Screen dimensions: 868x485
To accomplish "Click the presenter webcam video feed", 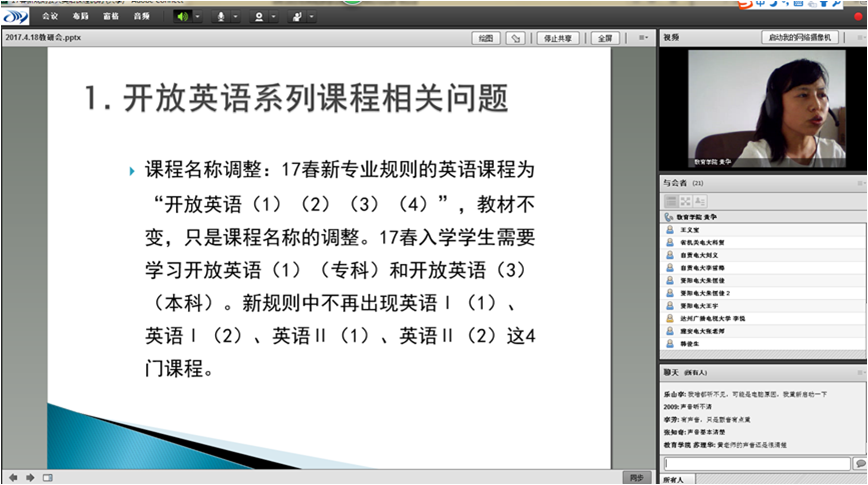I will [766, 109].
